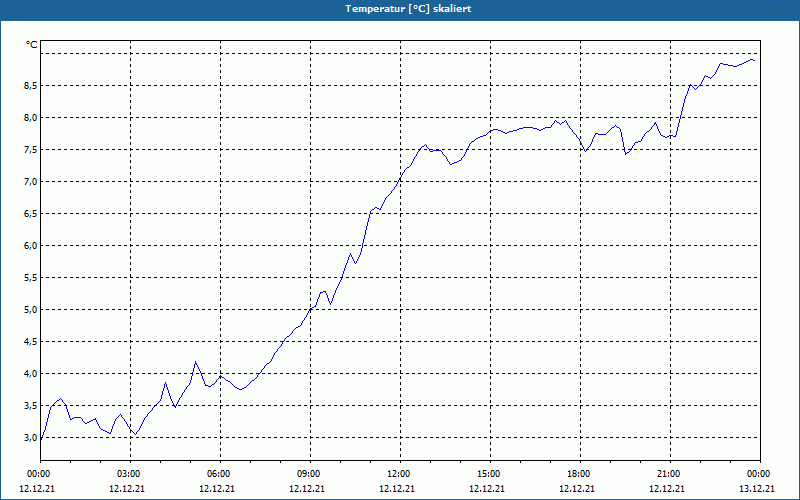Select the 3,5 y-axis value
800x500 pixels.
point(30,406)
